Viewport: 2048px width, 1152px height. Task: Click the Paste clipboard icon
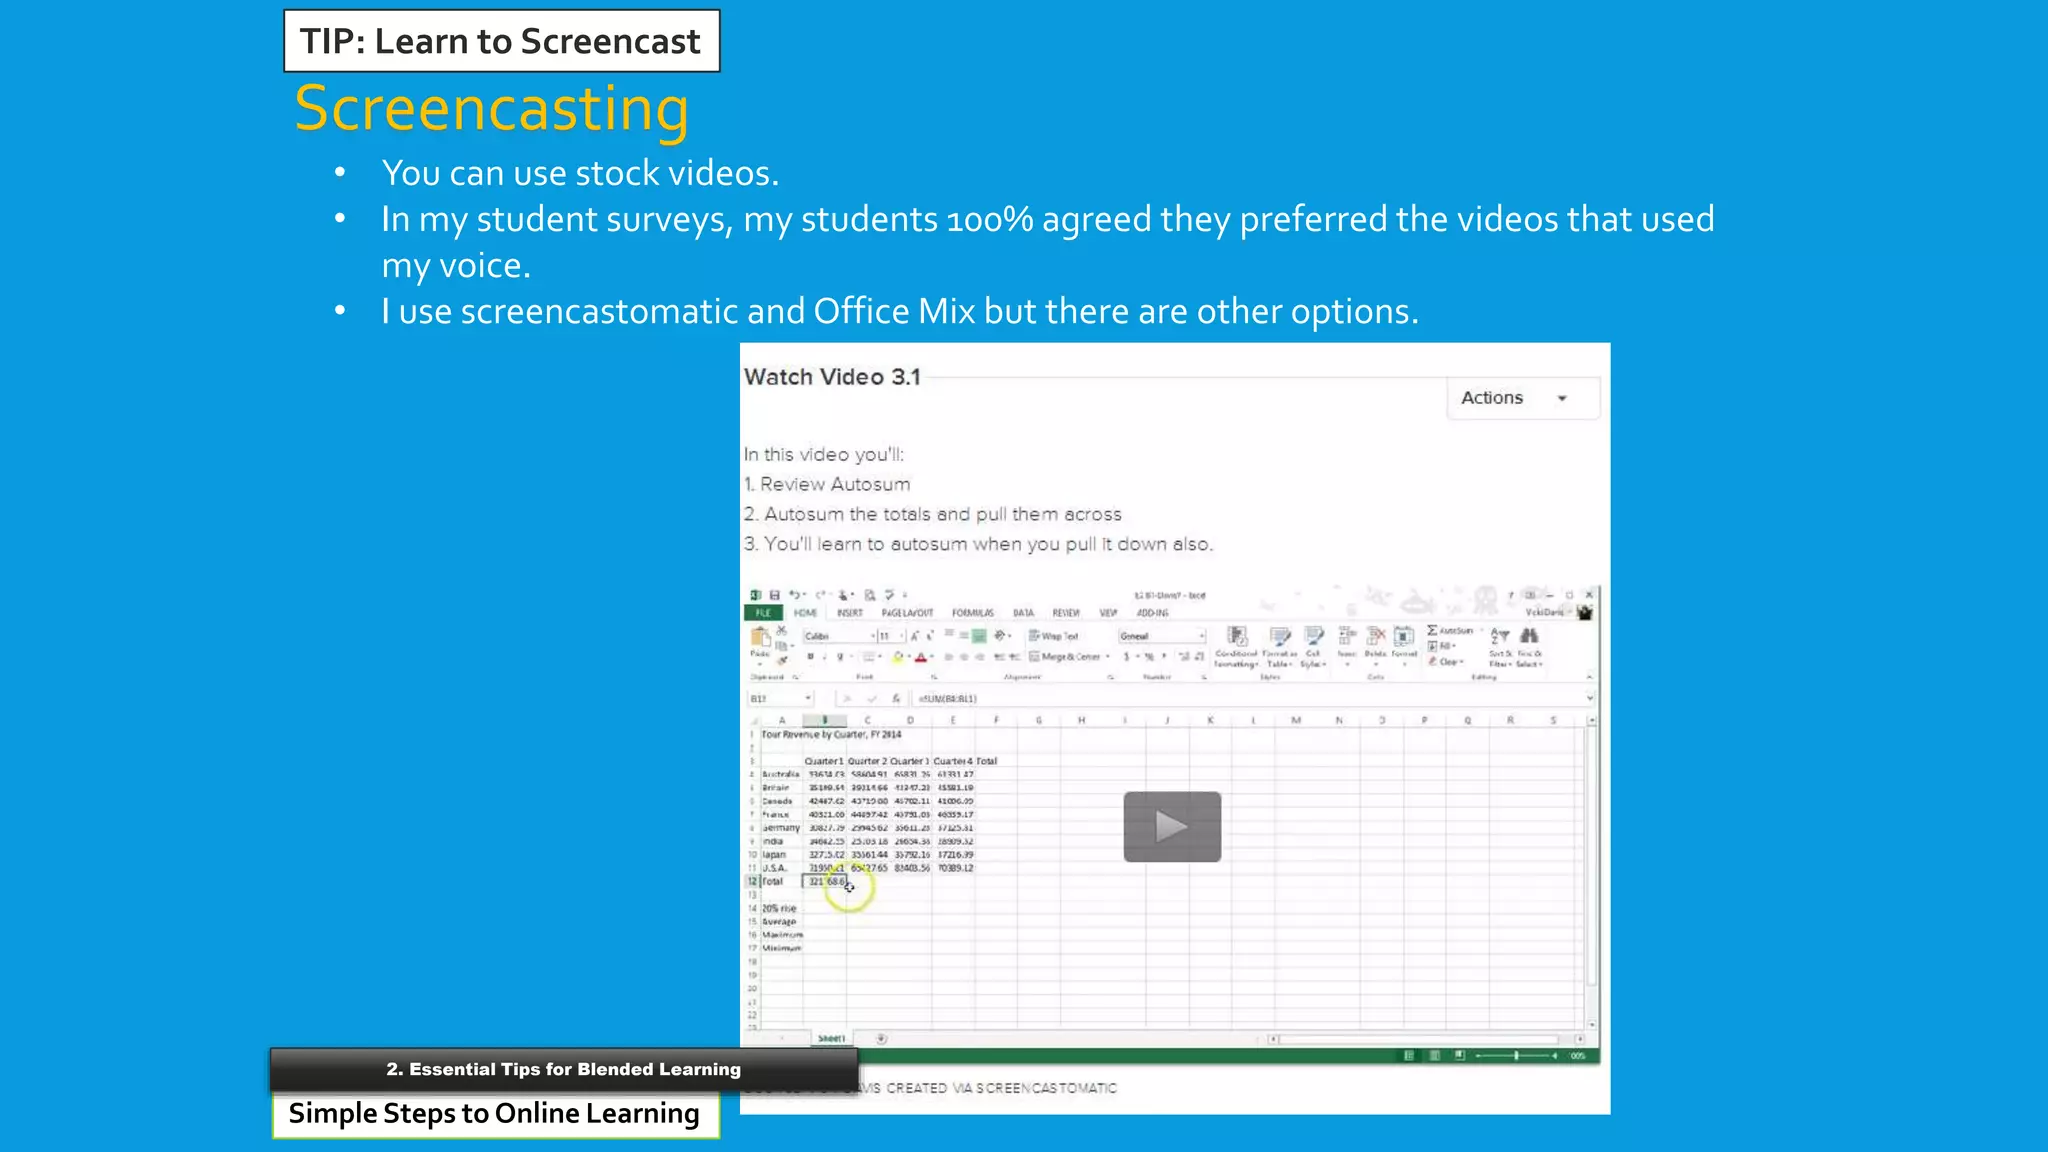(x=760, y=638)
